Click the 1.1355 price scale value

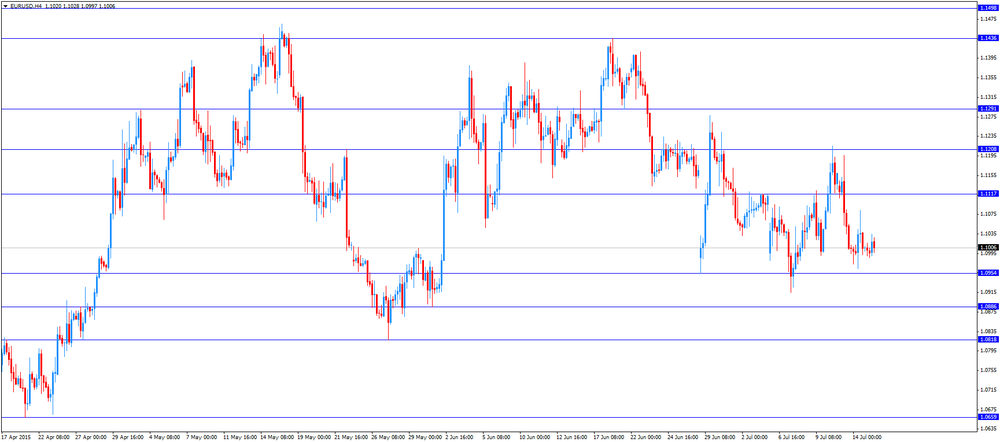click(x=988, y=78)
